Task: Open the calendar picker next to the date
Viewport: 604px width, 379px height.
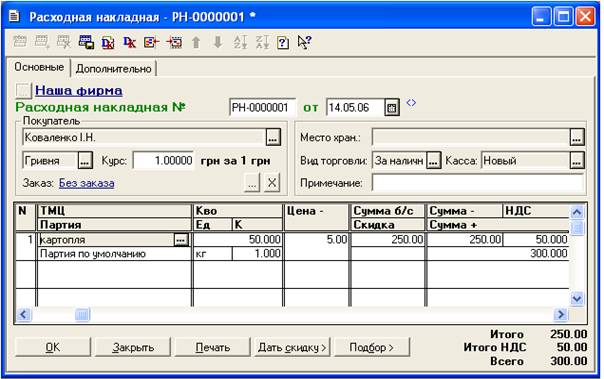Action: tap(392, 107)
